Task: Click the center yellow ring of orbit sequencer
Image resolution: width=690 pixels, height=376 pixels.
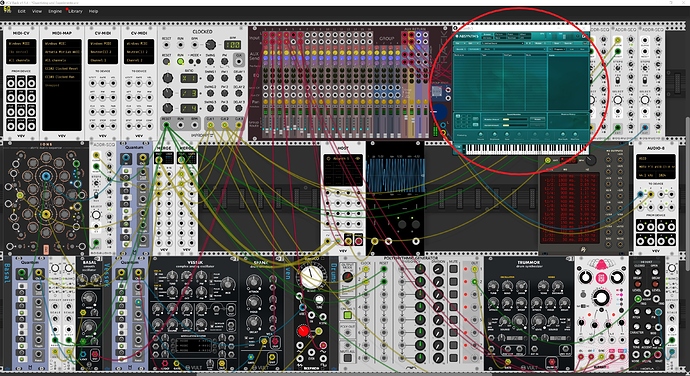Action: click(46, 215)
